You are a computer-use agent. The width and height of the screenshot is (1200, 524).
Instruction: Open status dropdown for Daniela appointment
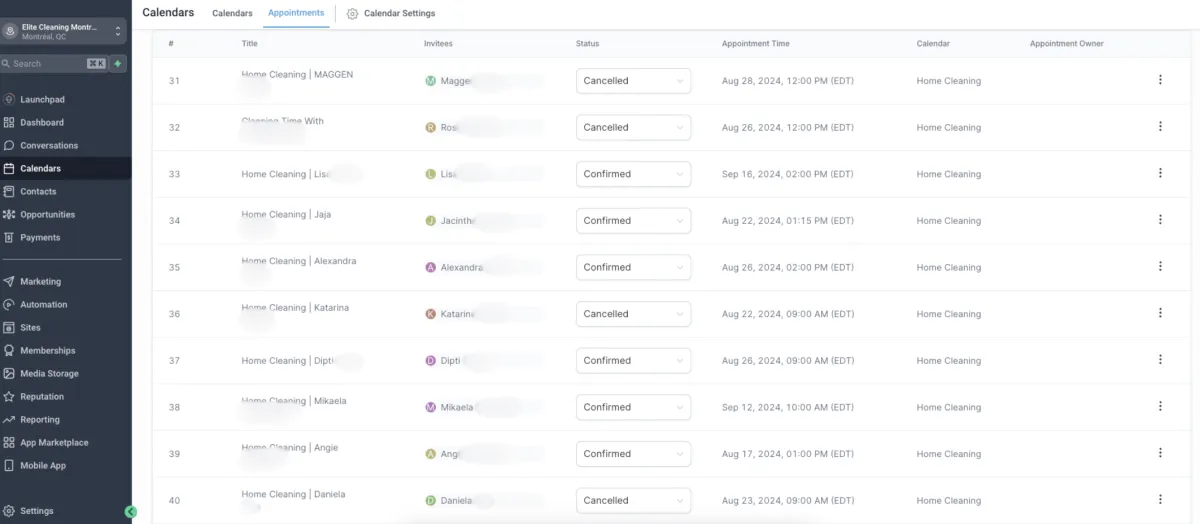[633, 500]
